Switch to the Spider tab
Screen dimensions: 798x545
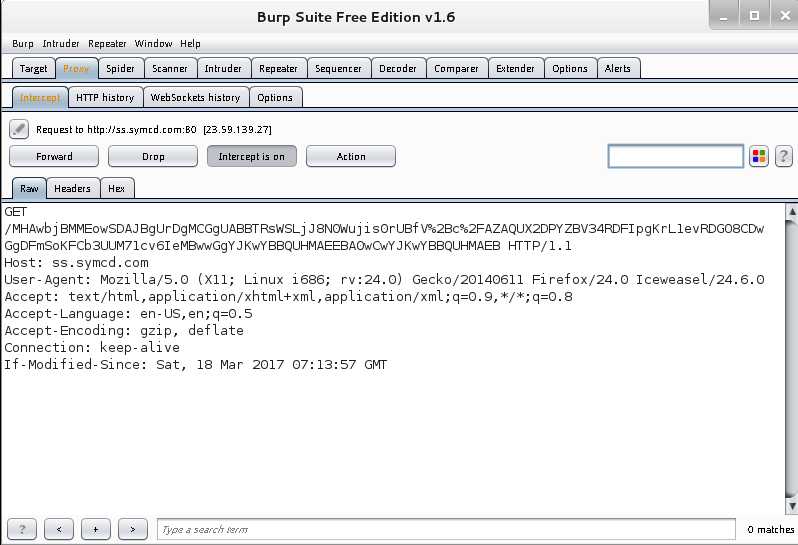121,69
